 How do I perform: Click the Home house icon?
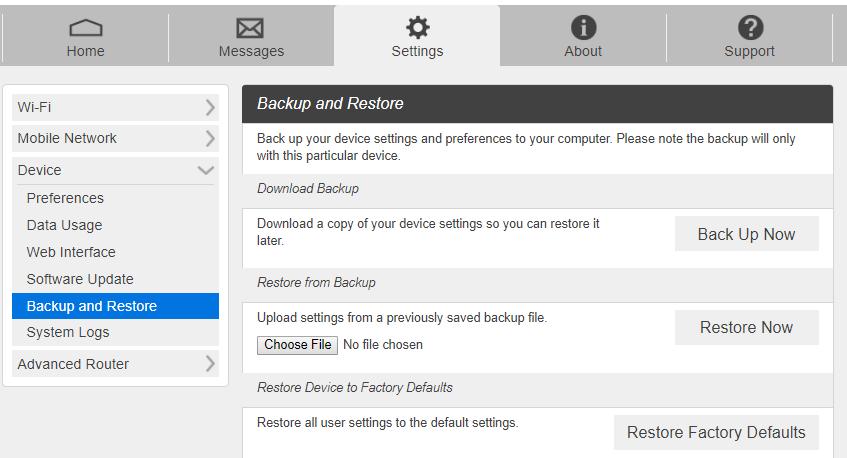pyautogui.click(x=85, y=27)
